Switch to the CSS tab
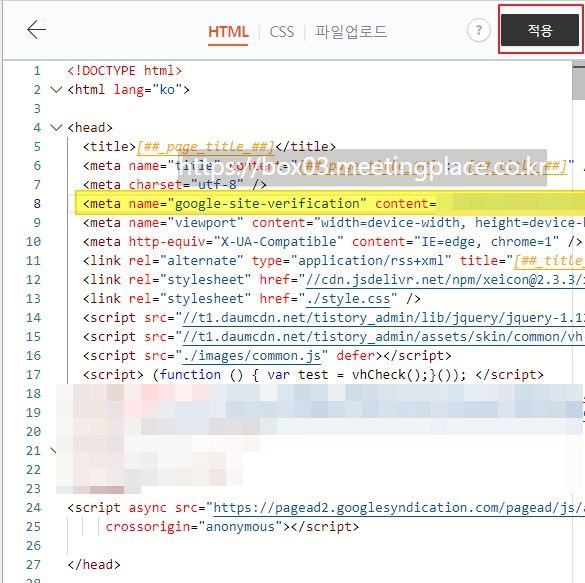This screenshot has width=585, height=583. coord(282,32)
